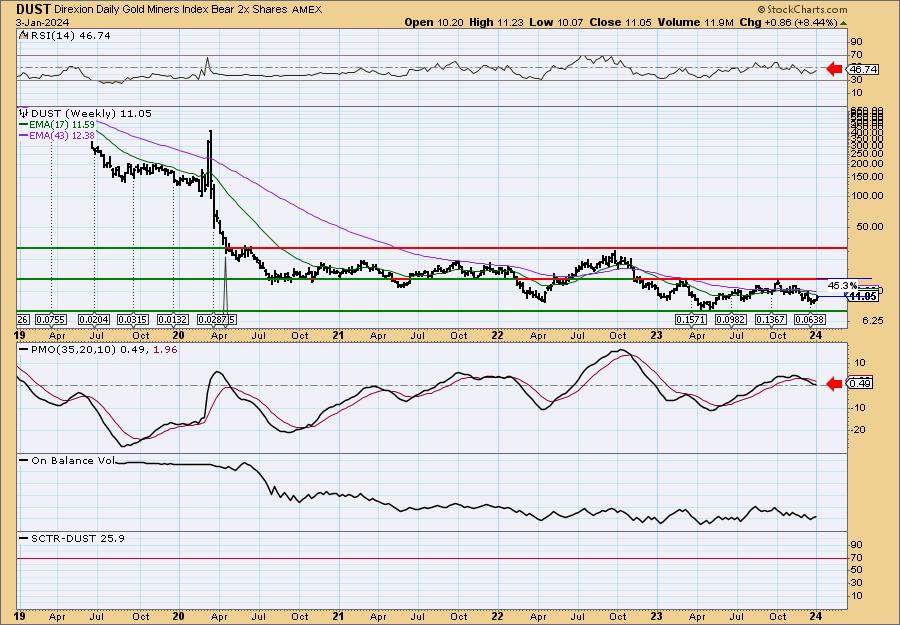The height and width of the screenshot is (625, 900).
Task: Click the 0.0982 dividend marker
Action: pyautogui.click(x=731, y=319)
